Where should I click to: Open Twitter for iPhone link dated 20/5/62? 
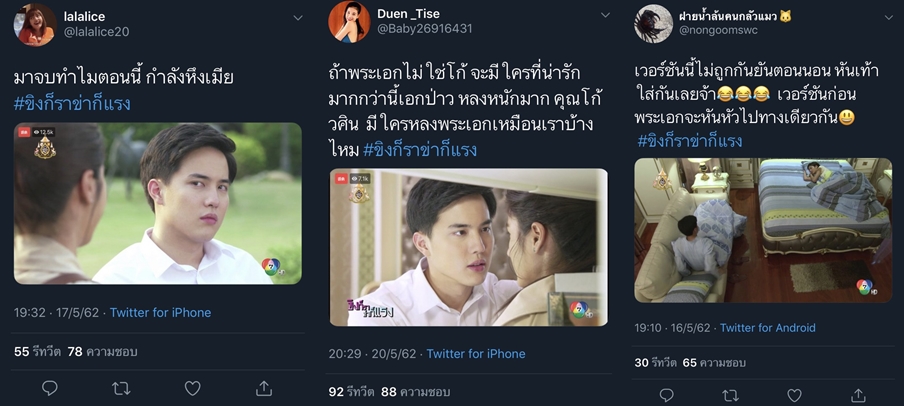pos(476,354)
